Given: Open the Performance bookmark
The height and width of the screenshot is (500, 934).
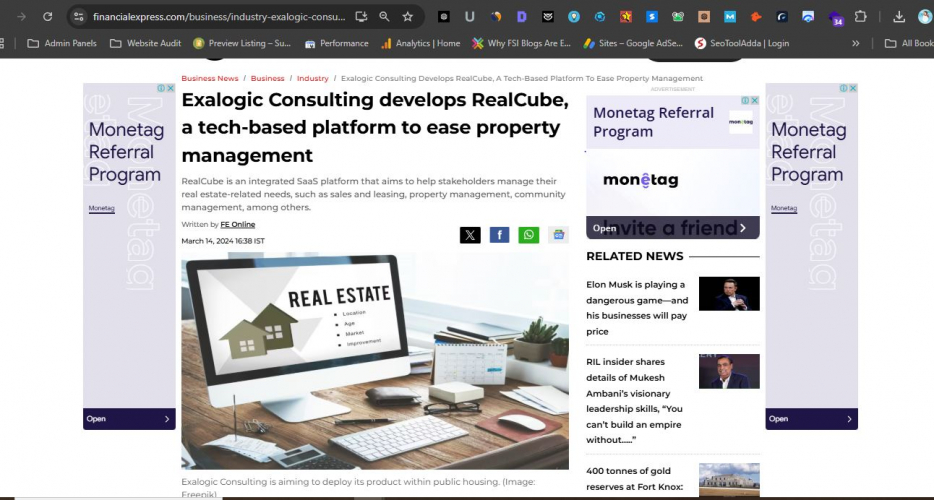Looking at the screenshot, I should (x=337, y=43).
